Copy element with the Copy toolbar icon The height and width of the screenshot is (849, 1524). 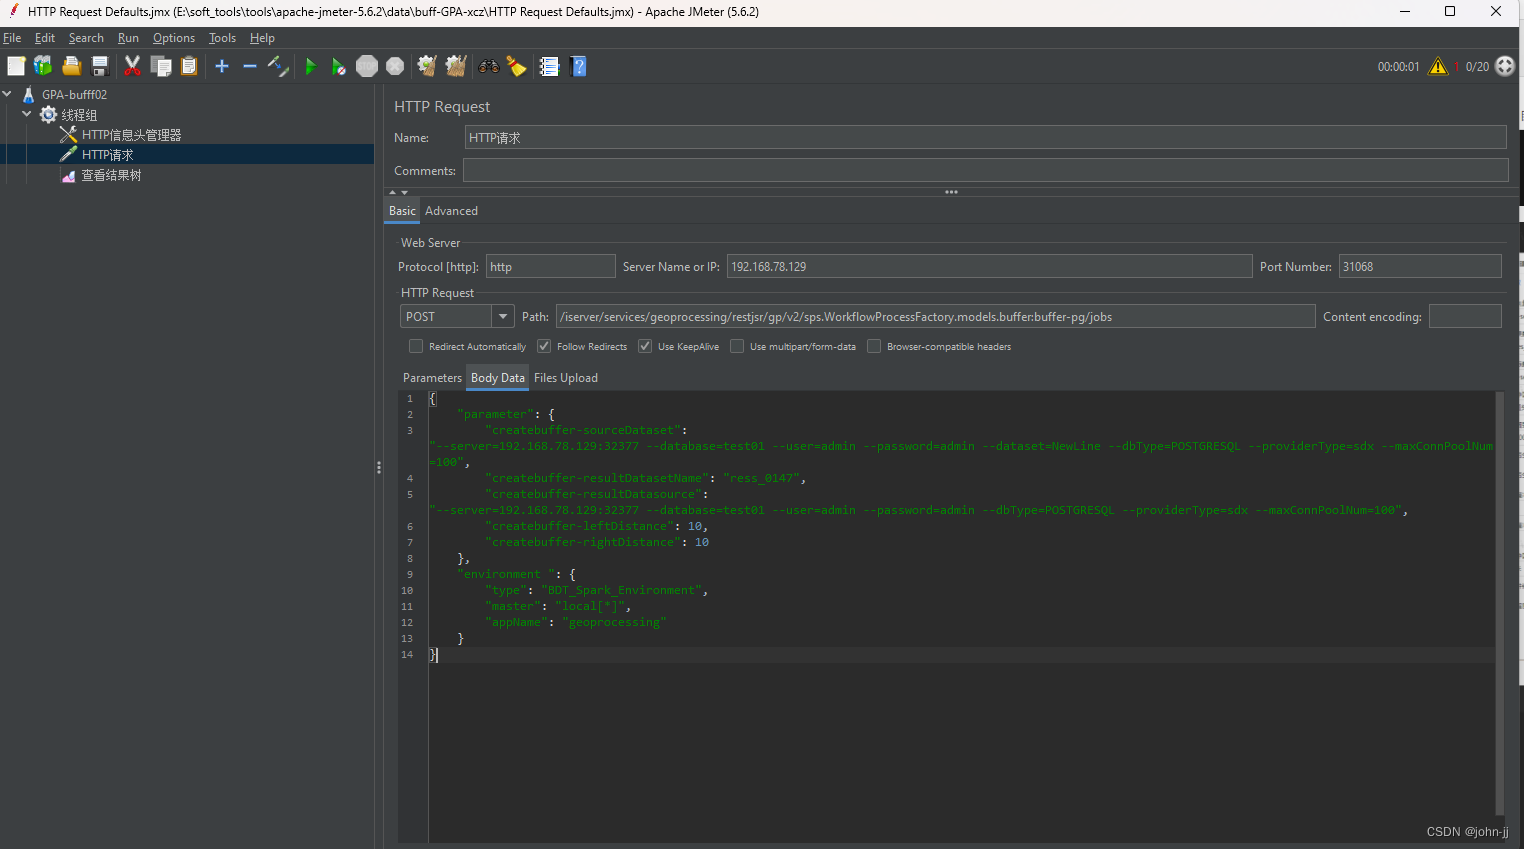click(160, 66)
